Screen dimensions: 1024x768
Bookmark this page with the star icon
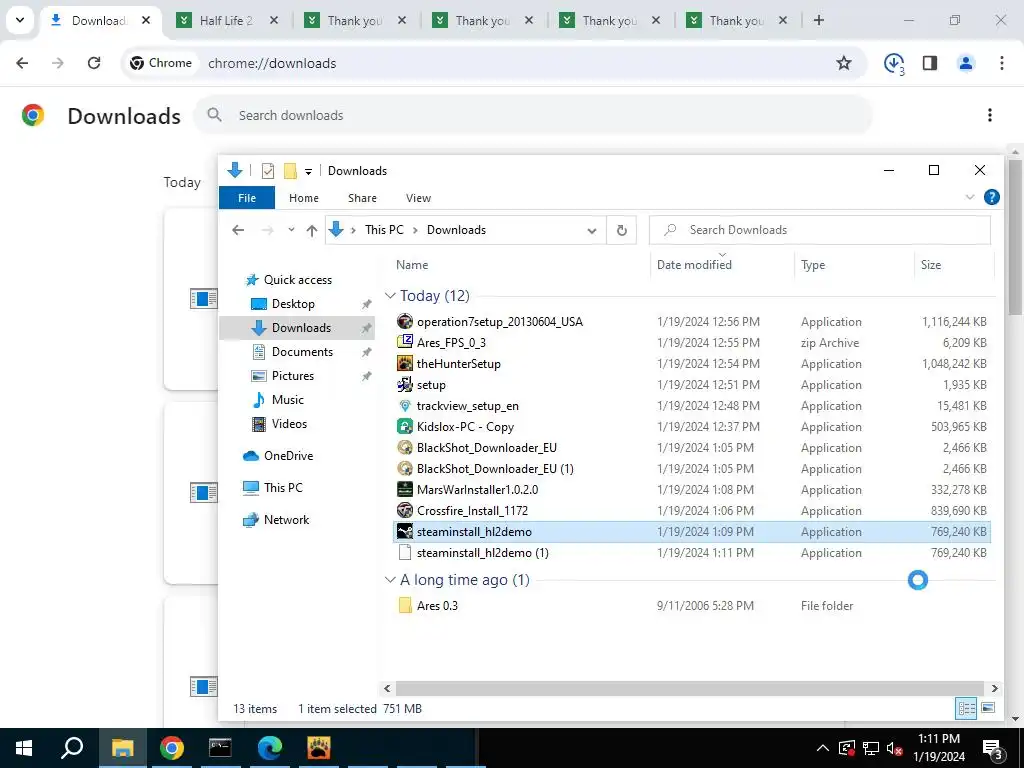pyautogui.click(x=844, y=63)
